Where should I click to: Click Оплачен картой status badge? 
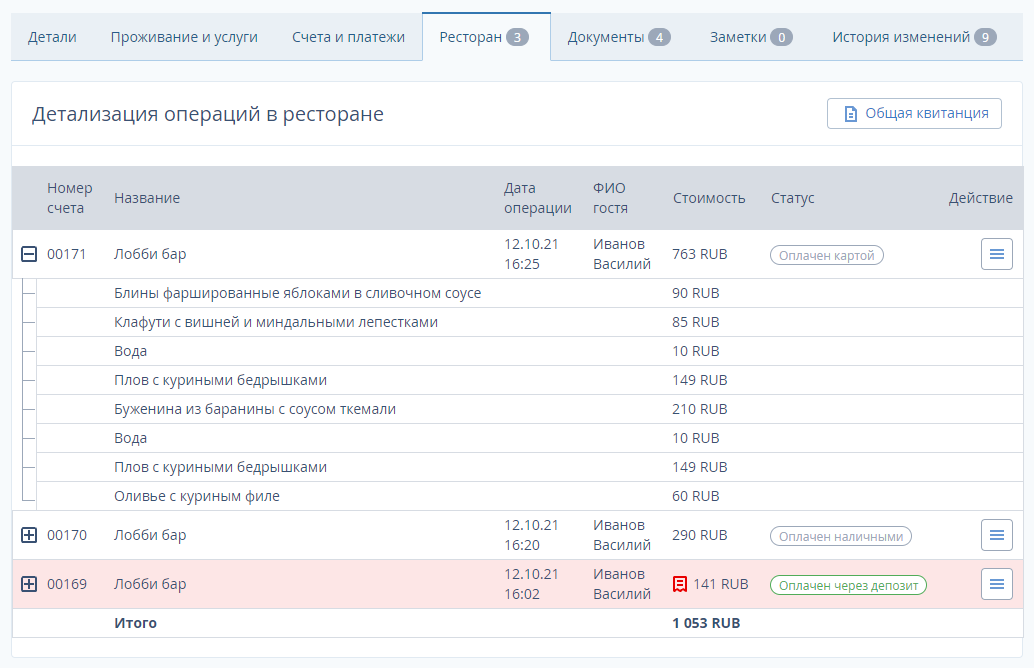[x=827, y=255]
